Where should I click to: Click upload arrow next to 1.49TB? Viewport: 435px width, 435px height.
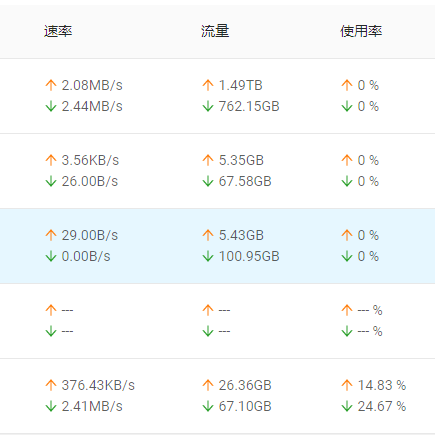(x=208, y=85)
